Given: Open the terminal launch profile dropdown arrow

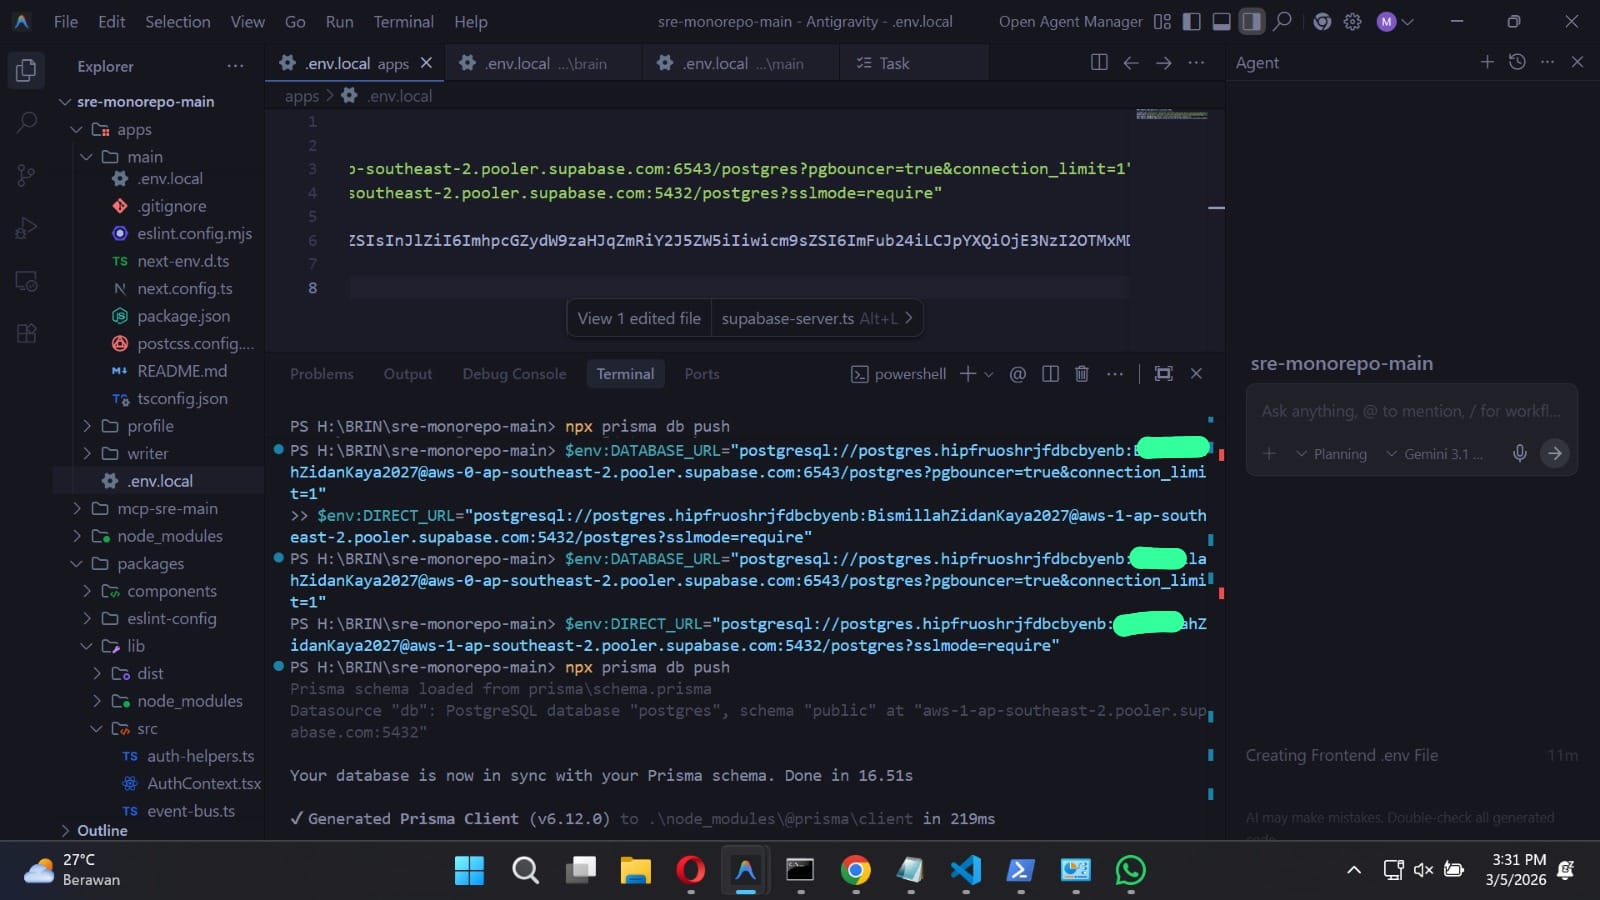Looking at the screenshot, I should 989,374.
